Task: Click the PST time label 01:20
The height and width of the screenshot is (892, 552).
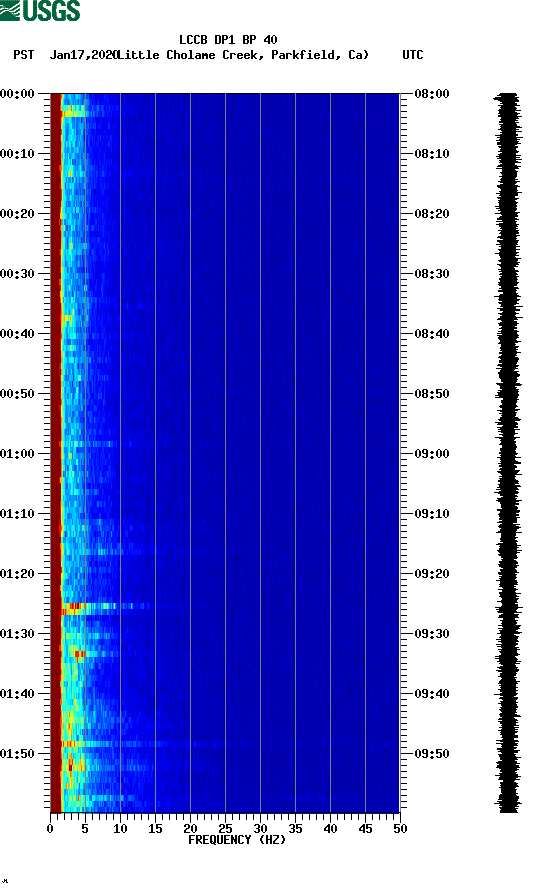Action: pos(17,574)
